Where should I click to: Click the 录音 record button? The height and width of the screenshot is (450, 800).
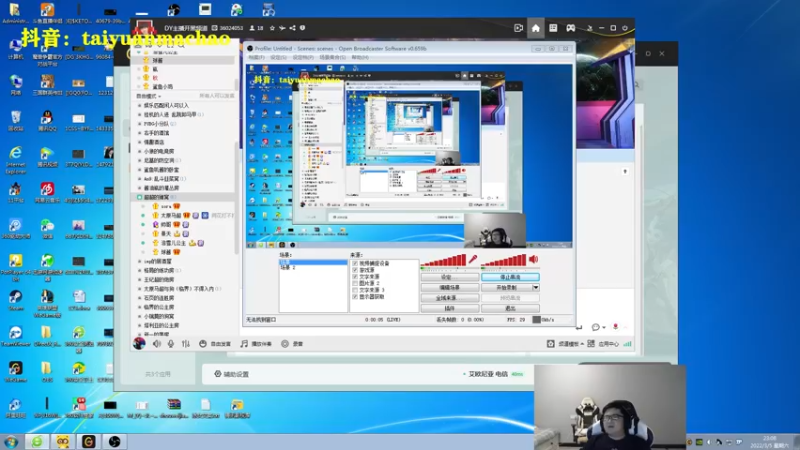292,343
